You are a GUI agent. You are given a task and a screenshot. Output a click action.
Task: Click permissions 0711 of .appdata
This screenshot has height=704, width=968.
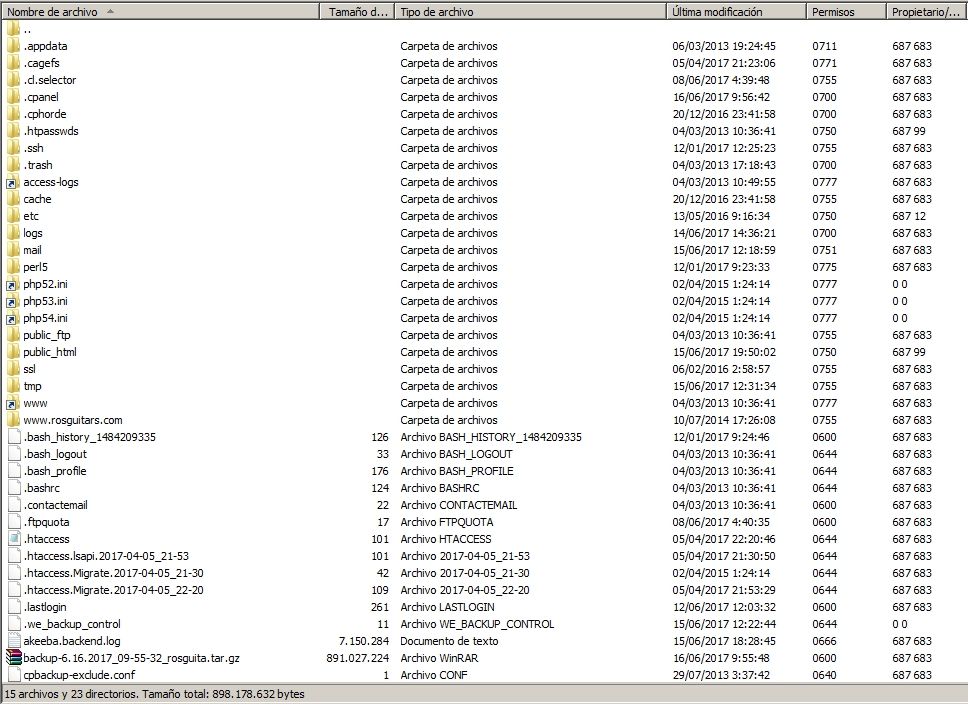coord(824,46)
